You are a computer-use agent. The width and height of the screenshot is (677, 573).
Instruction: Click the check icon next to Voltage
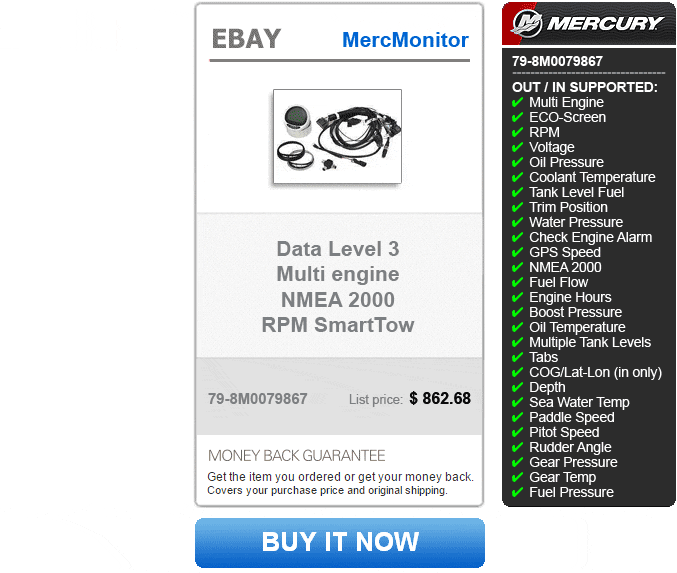517,147
